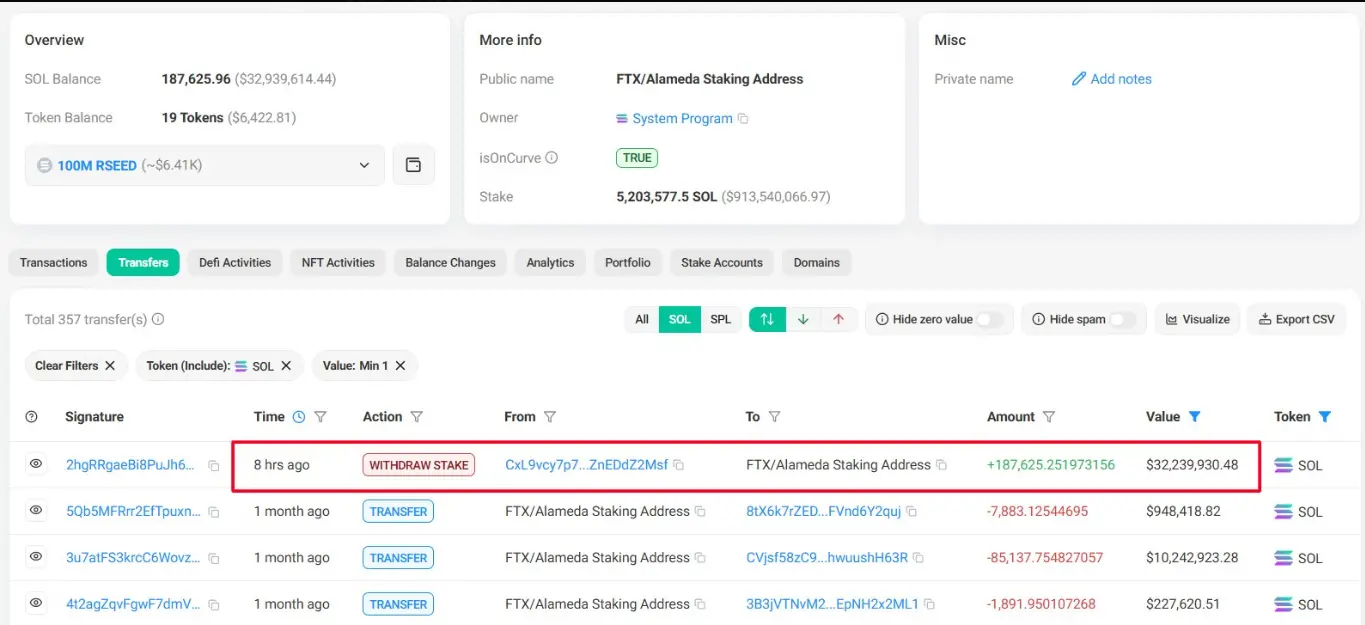Open the Stake Accounts tab
1365x625 pixels.
click(722, 263)
